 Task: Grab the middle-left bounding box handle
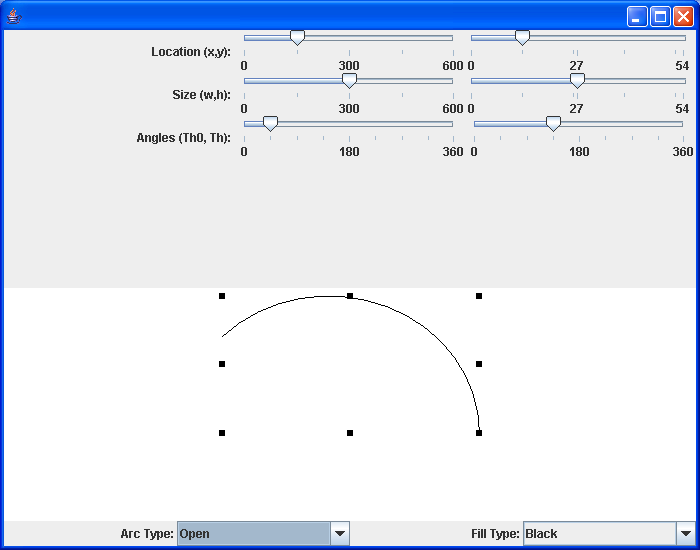(x=222, y=364)
